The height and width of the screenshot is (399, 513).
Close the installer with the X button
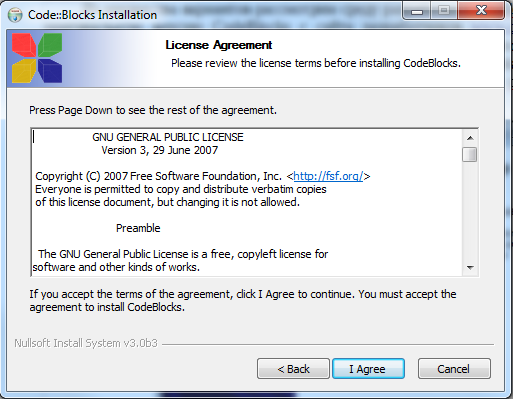click(481, 11)
